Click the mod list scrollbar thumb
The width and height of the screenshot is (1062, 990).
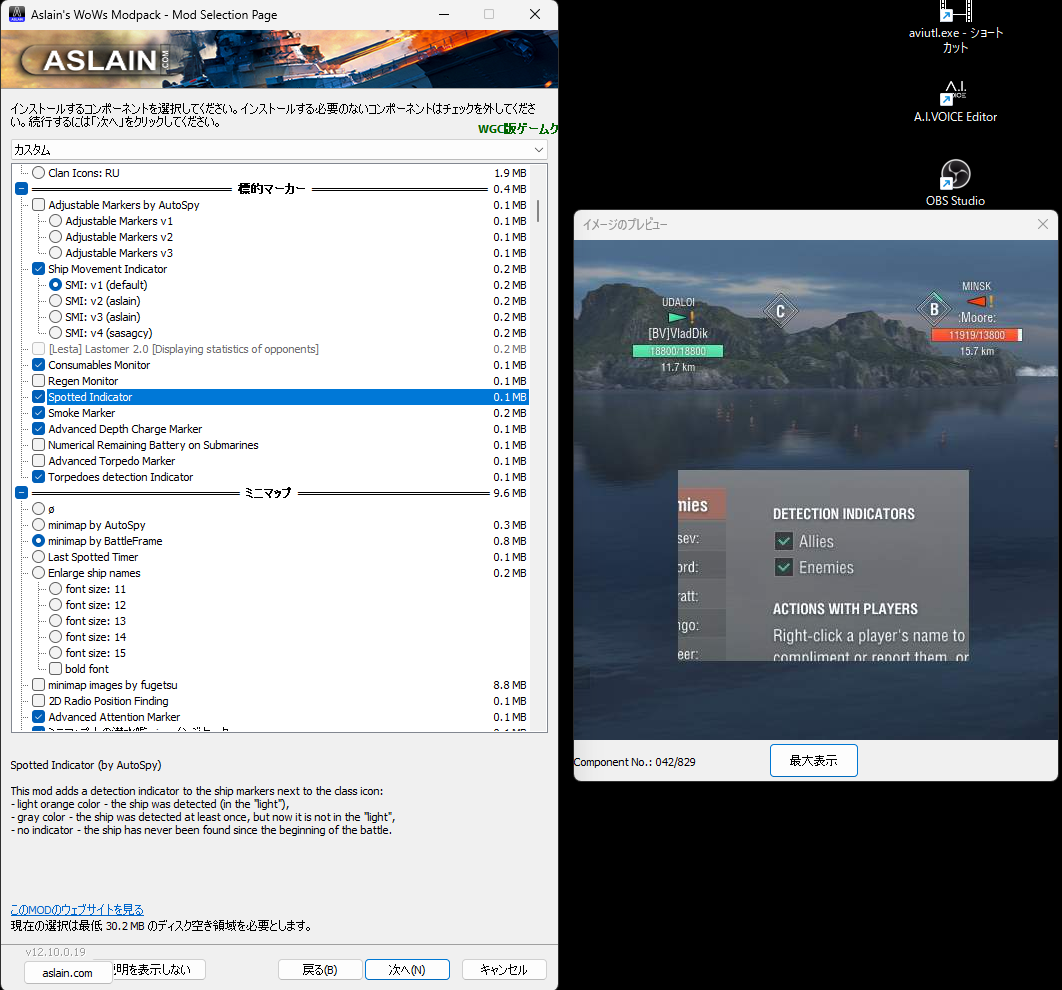click(x=538, y=212)
